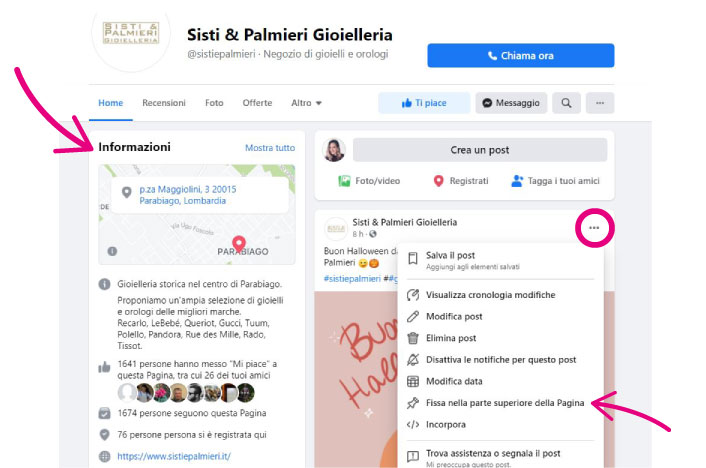Viewport: 706px width, 468px height.
Task: Click the globe icon by website link
Action: pyautogui.click(x=104, y=456)
